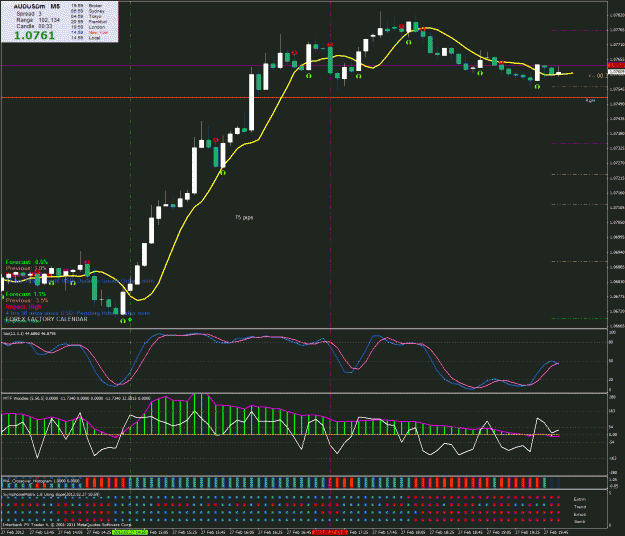This screenshot has width=625, height=536.
Task: Click the Trend row label in matrix
Action: (580, 507)
